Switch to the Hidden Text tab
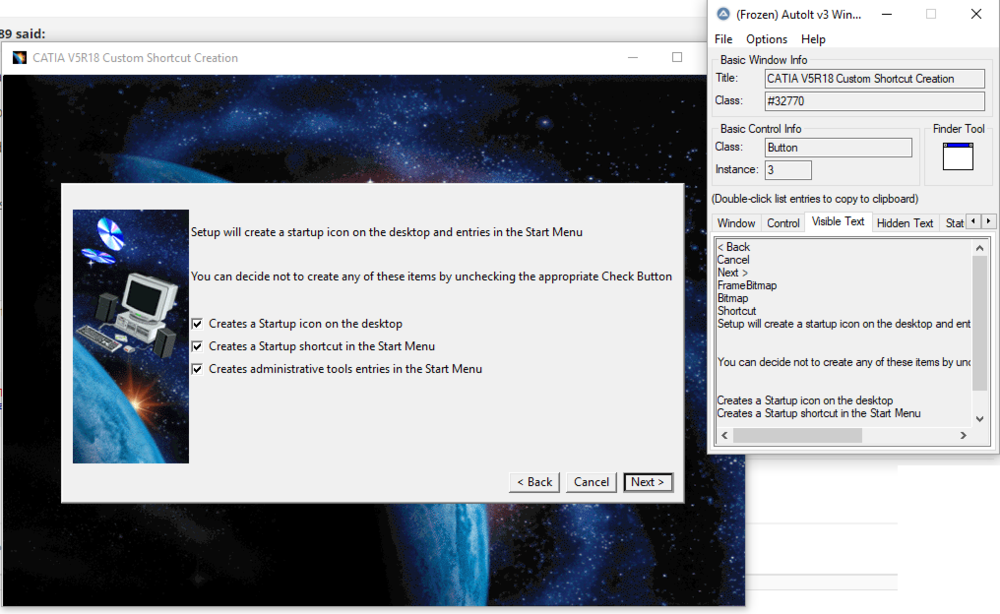Viewport: 1000px width, 614px height. [x=904, y=223]
